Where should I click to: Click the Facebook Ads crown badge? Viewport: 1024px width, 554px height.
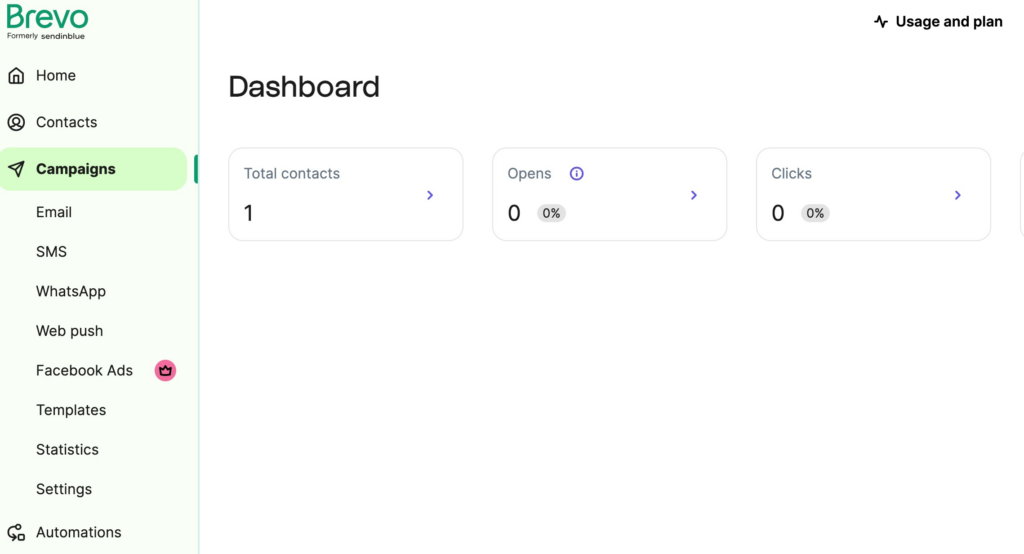165,371
